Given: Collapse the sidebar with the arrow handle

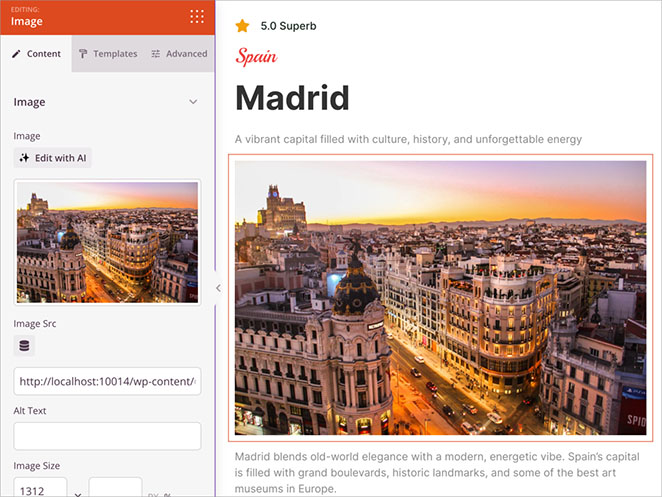Looking at the screenshot, I should pos(218,288).
